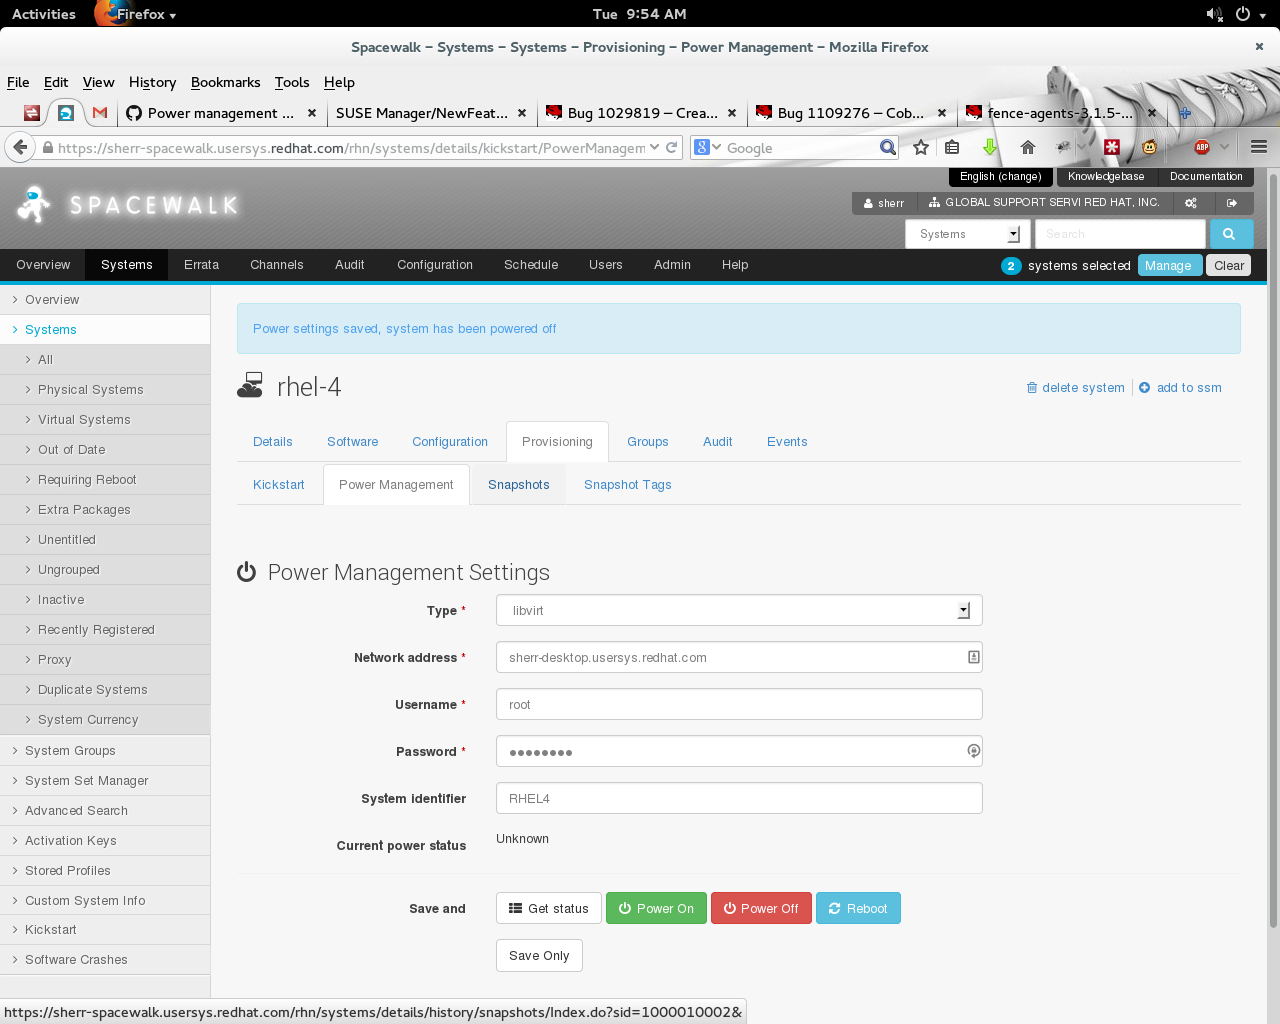Close the fence-agents browser tab
Image resolution: width=1280 pixels, height=1024 pixels.
[1152, 113]
